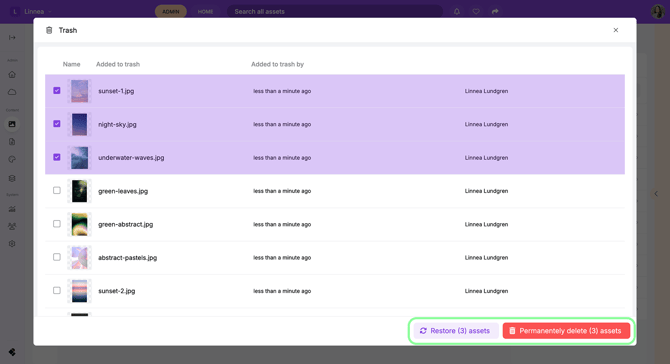Click the share arrow icon
Viewport: 670px width, 364px height.
(x=495, y=12)
